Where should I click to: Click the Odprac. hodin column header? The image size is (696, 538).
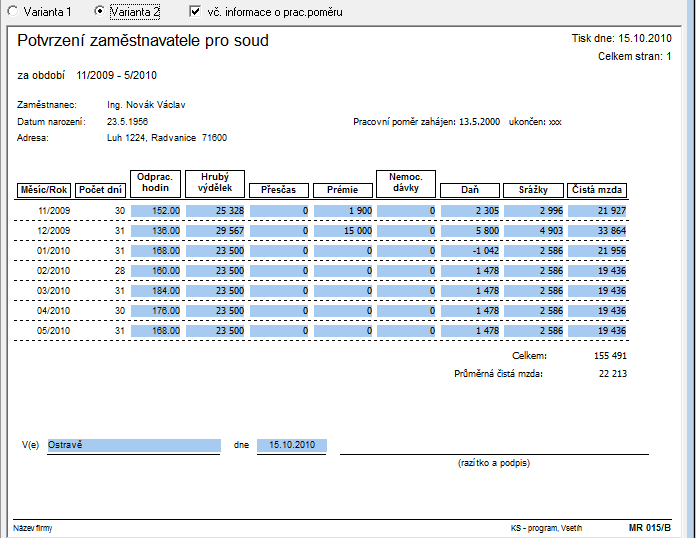click(155, 183)
